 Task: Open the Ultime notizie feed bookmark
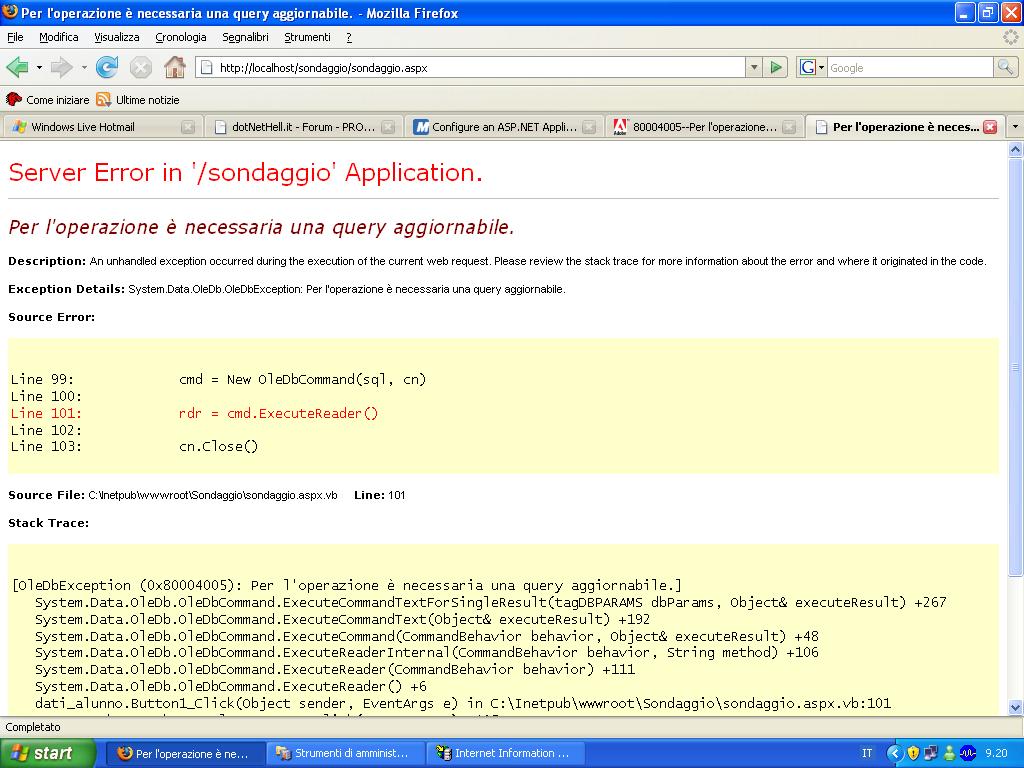pos(138,100)
